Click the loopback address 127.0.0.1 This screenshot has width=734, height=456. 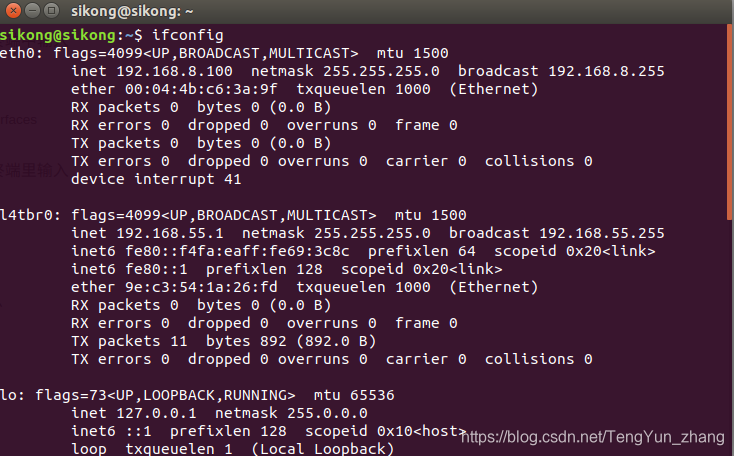click(156, 413)
